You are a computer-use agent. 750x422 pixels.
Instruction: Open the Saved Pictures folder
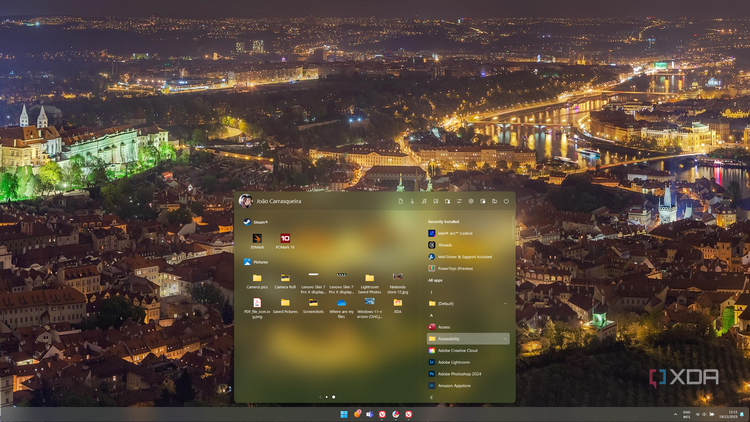pyautogui.click(x=285, y=306)
